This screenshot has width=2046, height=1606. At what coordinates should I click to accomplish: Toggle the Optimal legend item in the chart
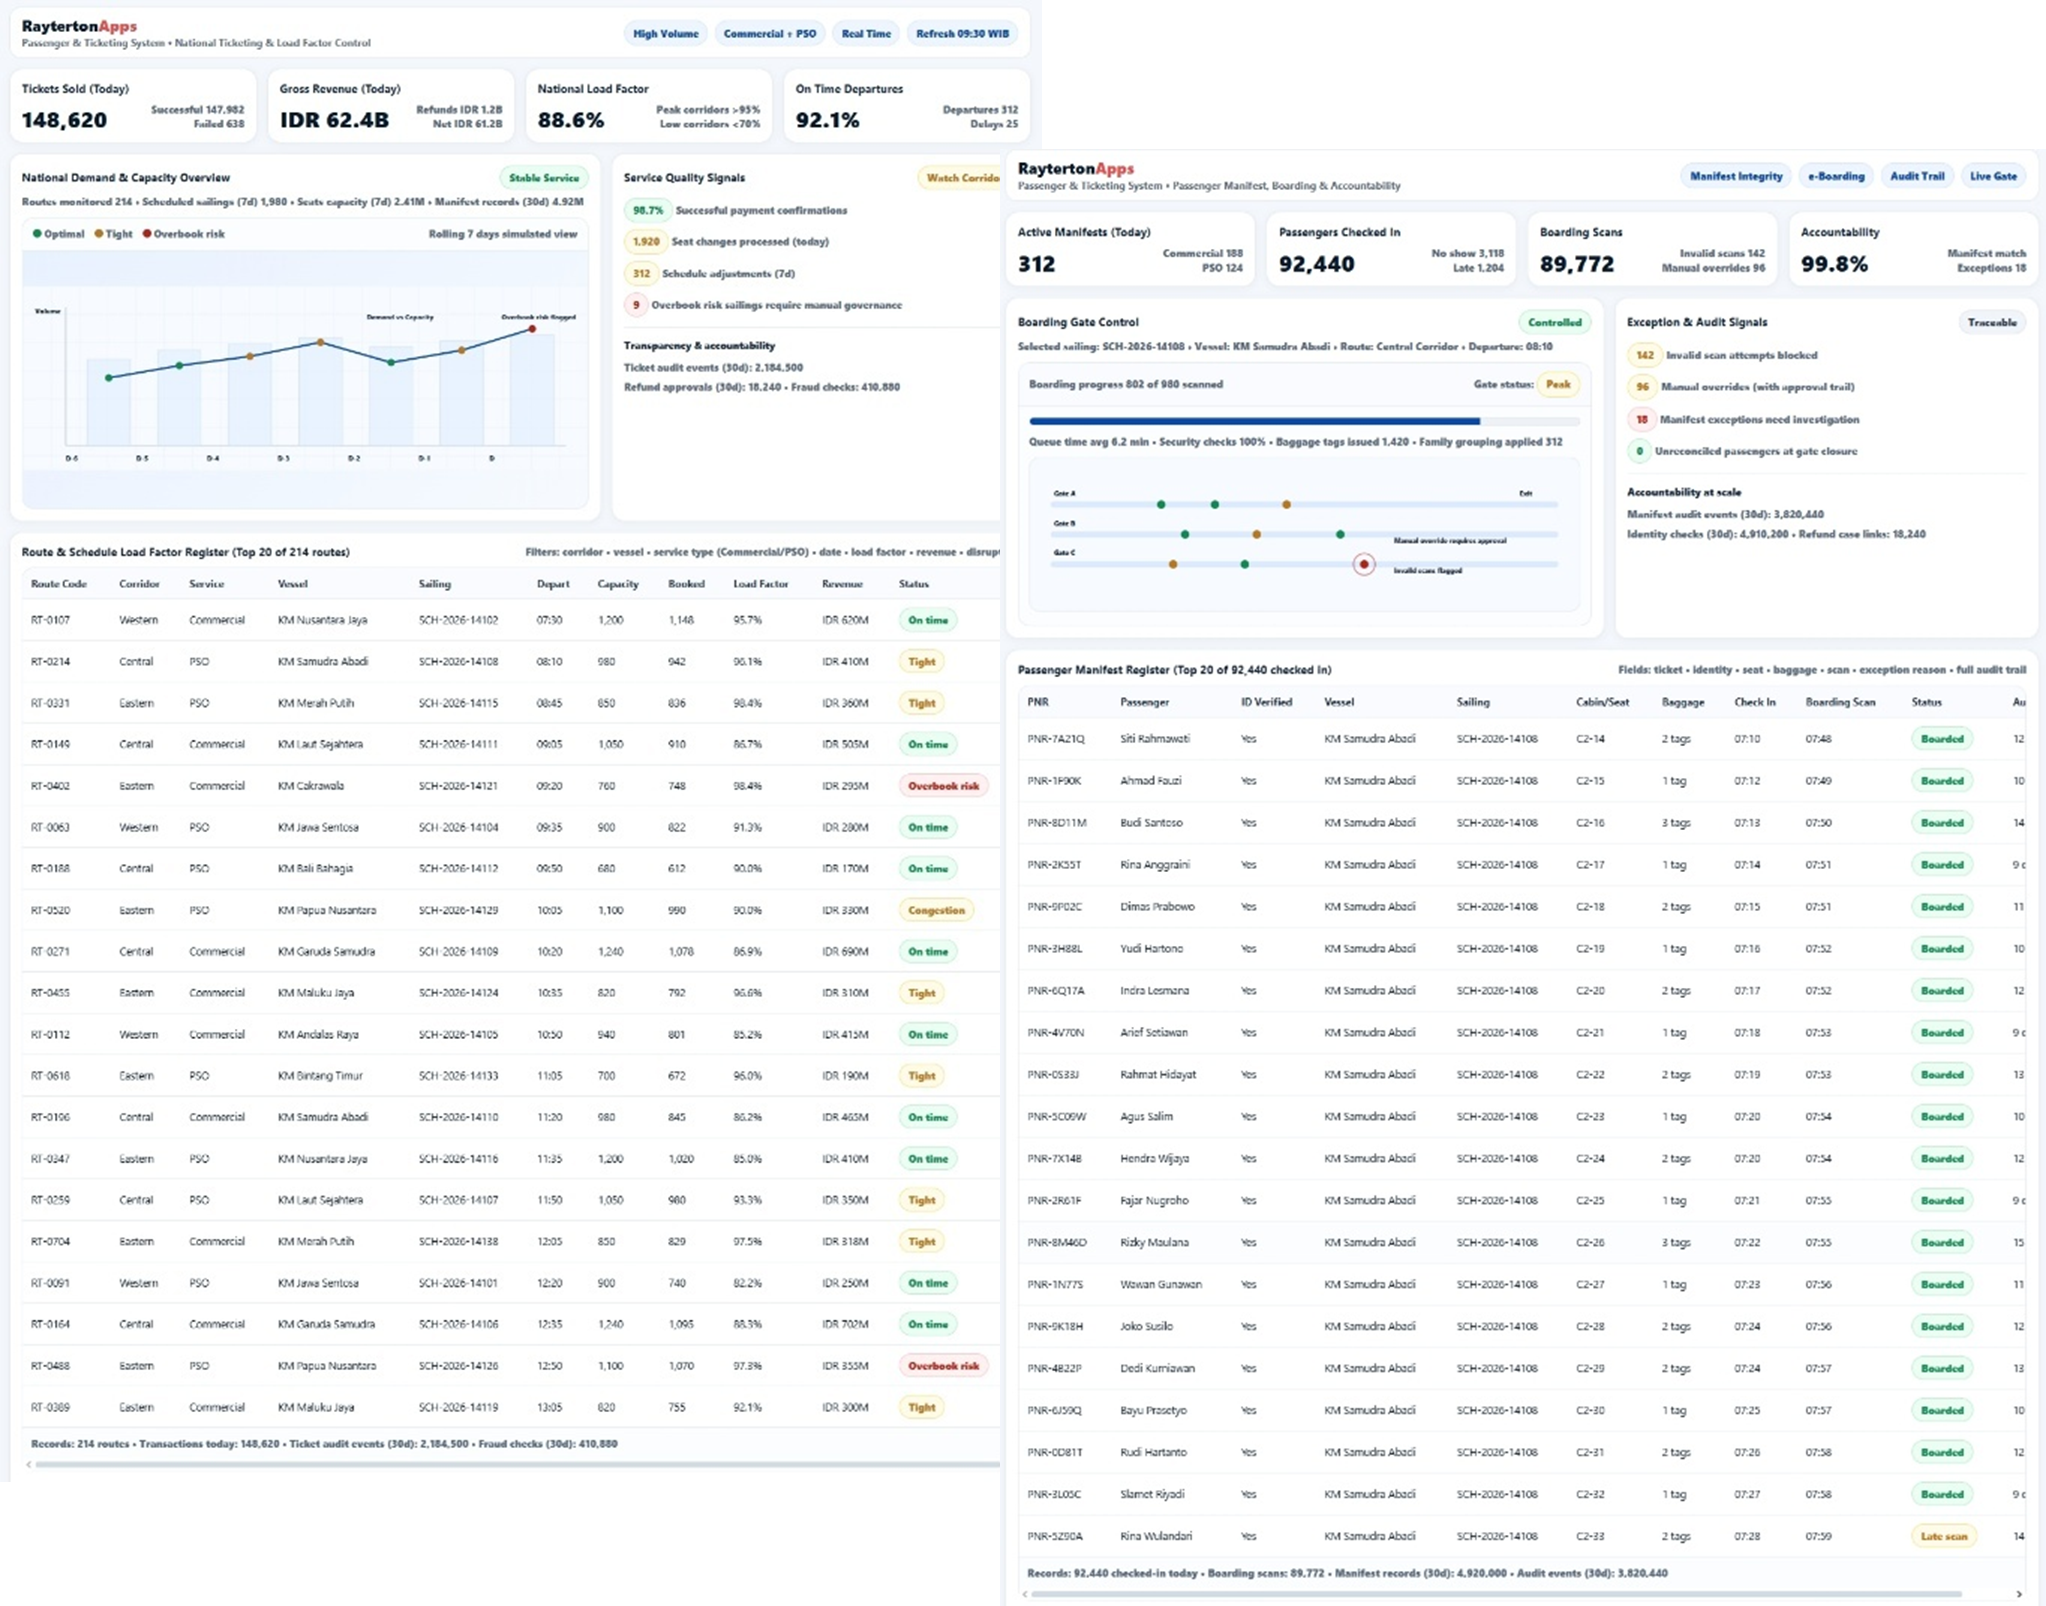(x=58, y=234)
